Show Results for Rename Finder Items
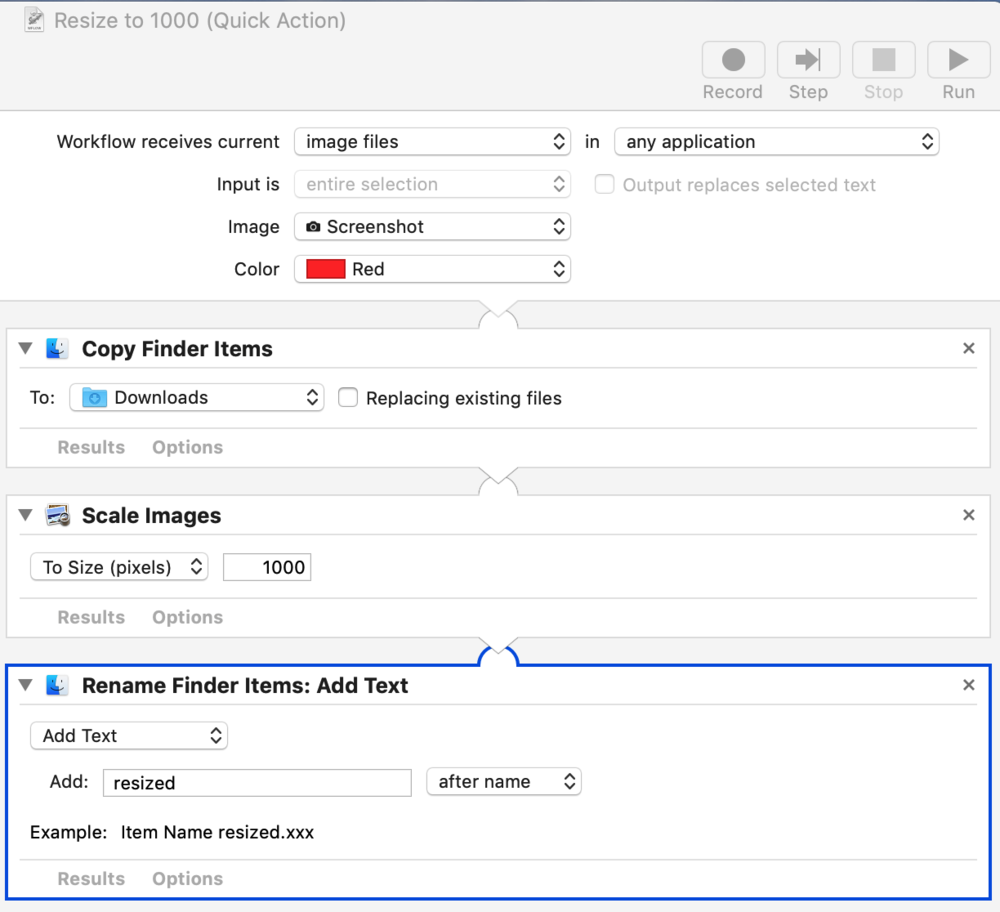Image resolution: width=1000 pixels, height=912 pixels. click(91, 879)
